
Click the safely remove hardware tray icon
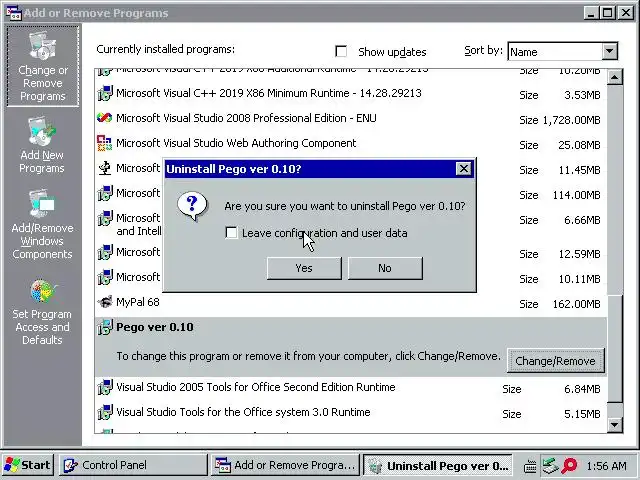click(x=550, y=466)
